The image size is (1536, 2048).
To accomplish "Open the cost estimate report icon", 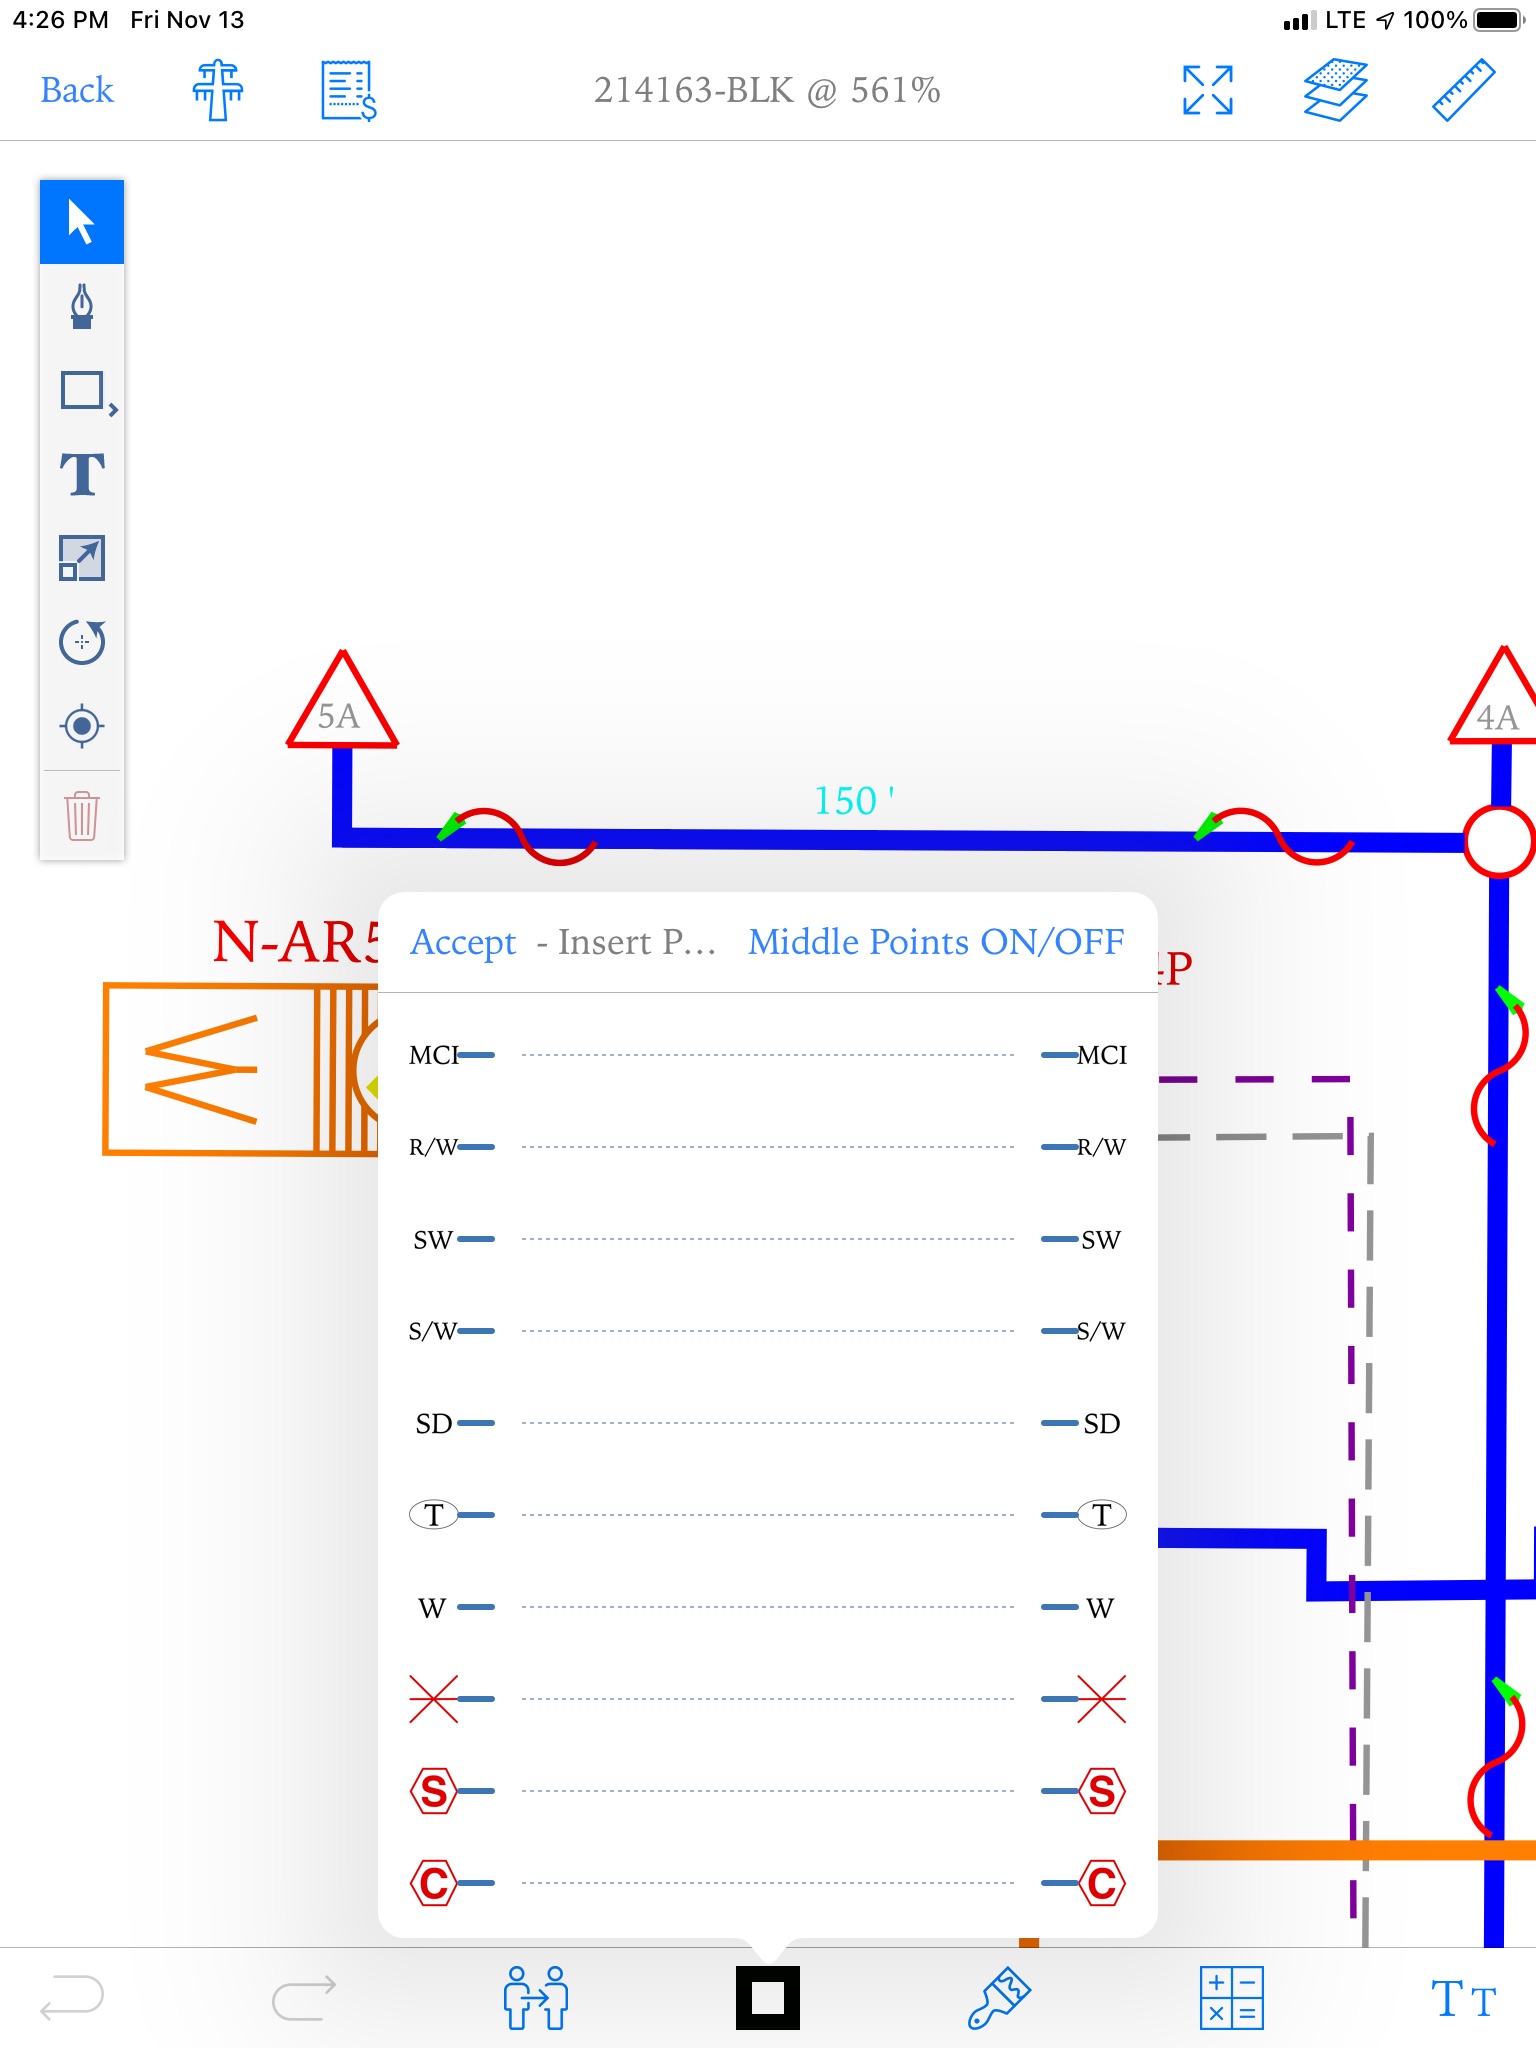I will (348, 90).
